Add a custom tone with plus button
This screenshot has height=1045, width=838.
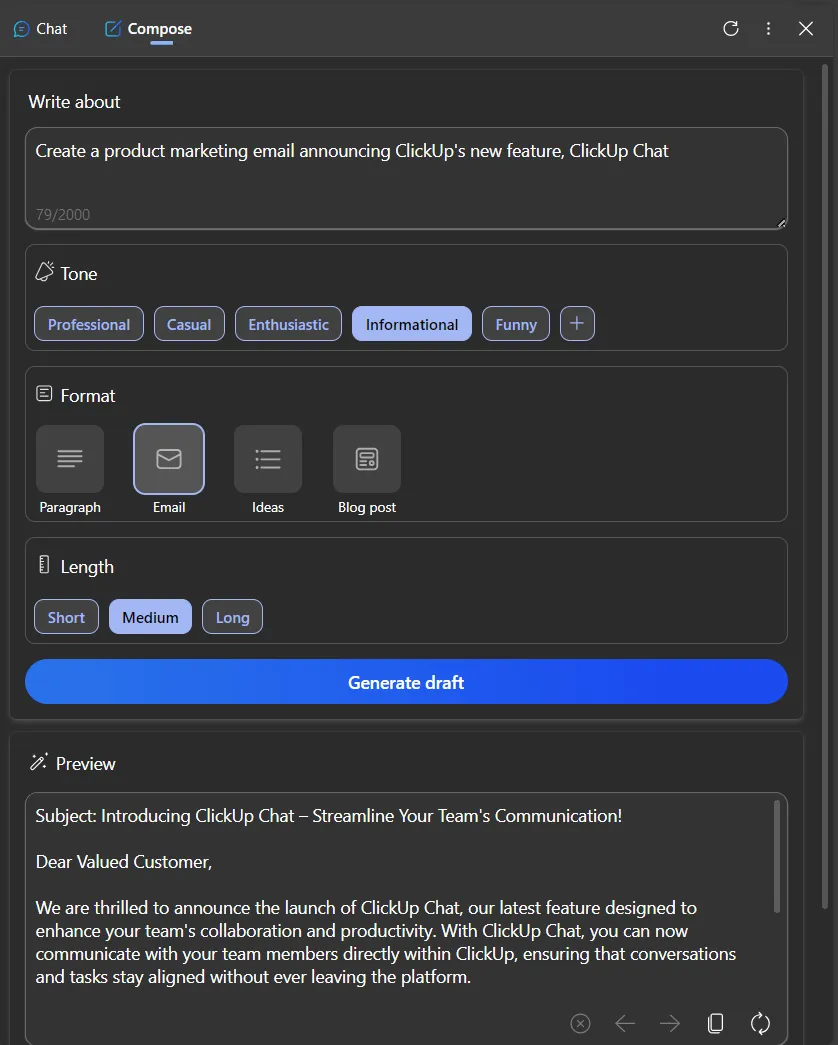[x=577, y=324]
